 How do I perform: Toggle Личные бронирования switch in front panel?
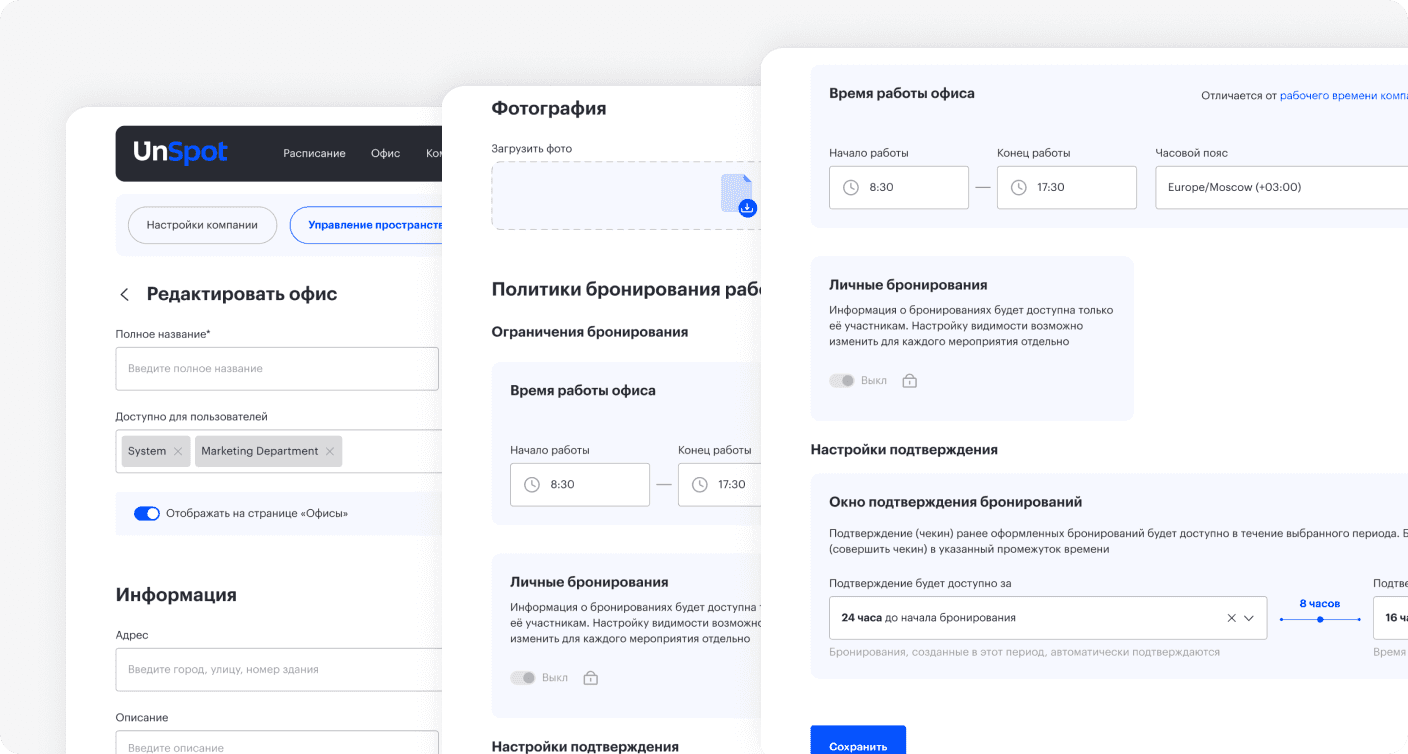click(x=842, y=381)
